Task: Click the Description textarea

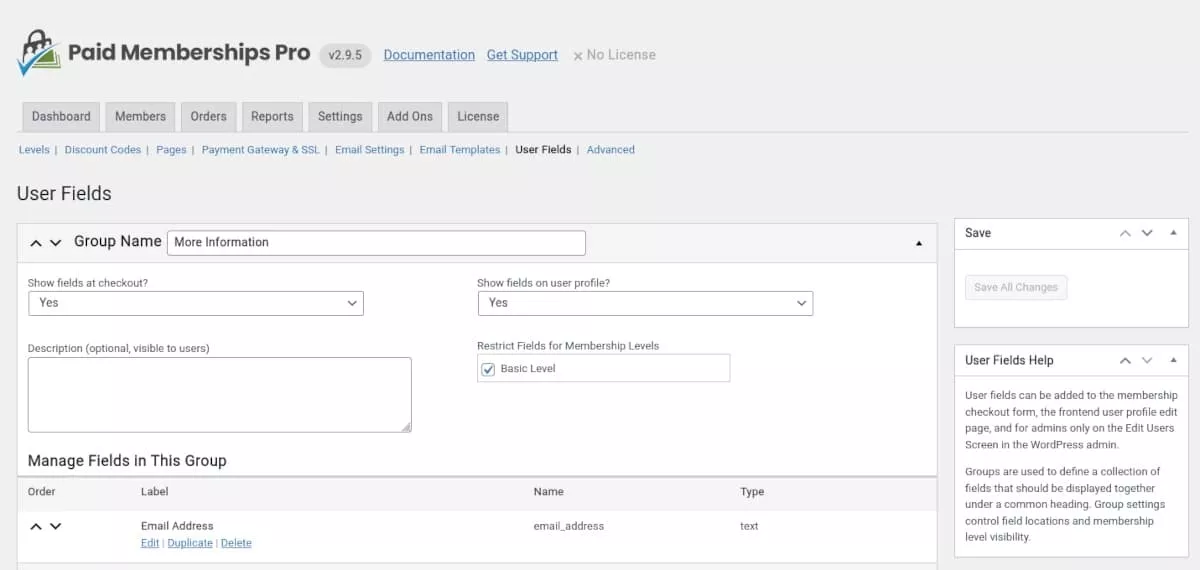Action: (220, 395)
